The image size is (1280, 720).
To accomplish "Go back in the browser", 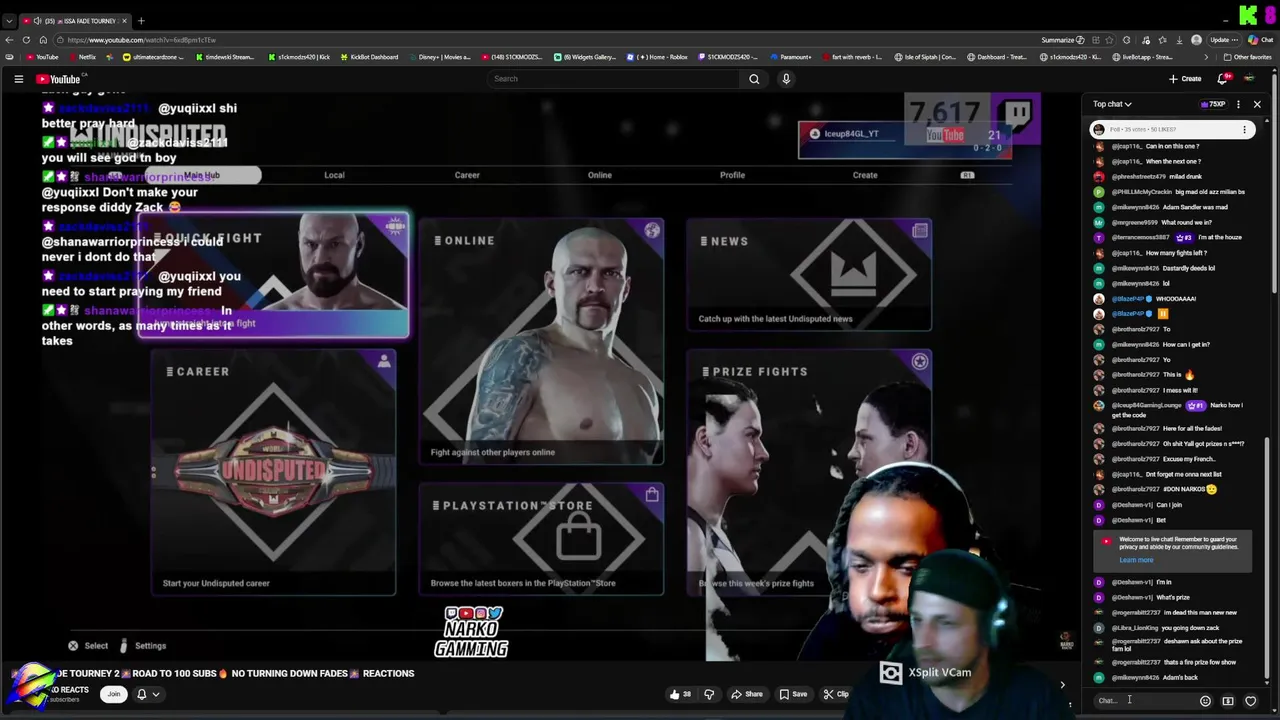I will point(9,40).
